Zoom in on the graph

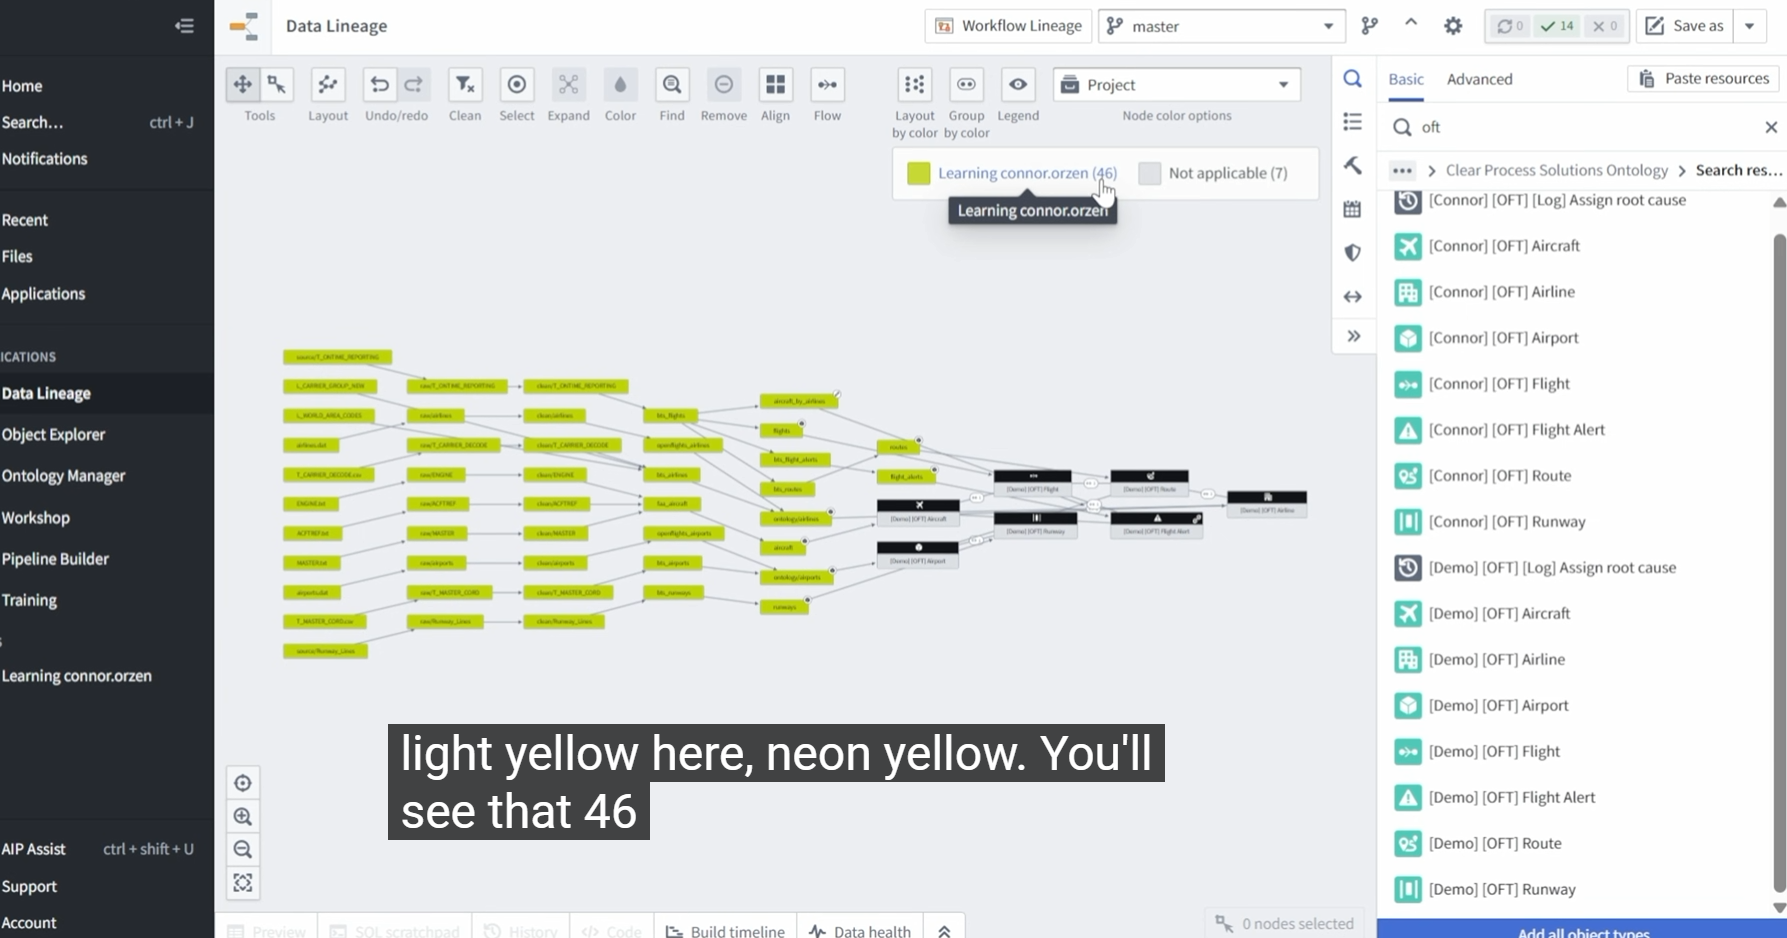click(243, 817)
